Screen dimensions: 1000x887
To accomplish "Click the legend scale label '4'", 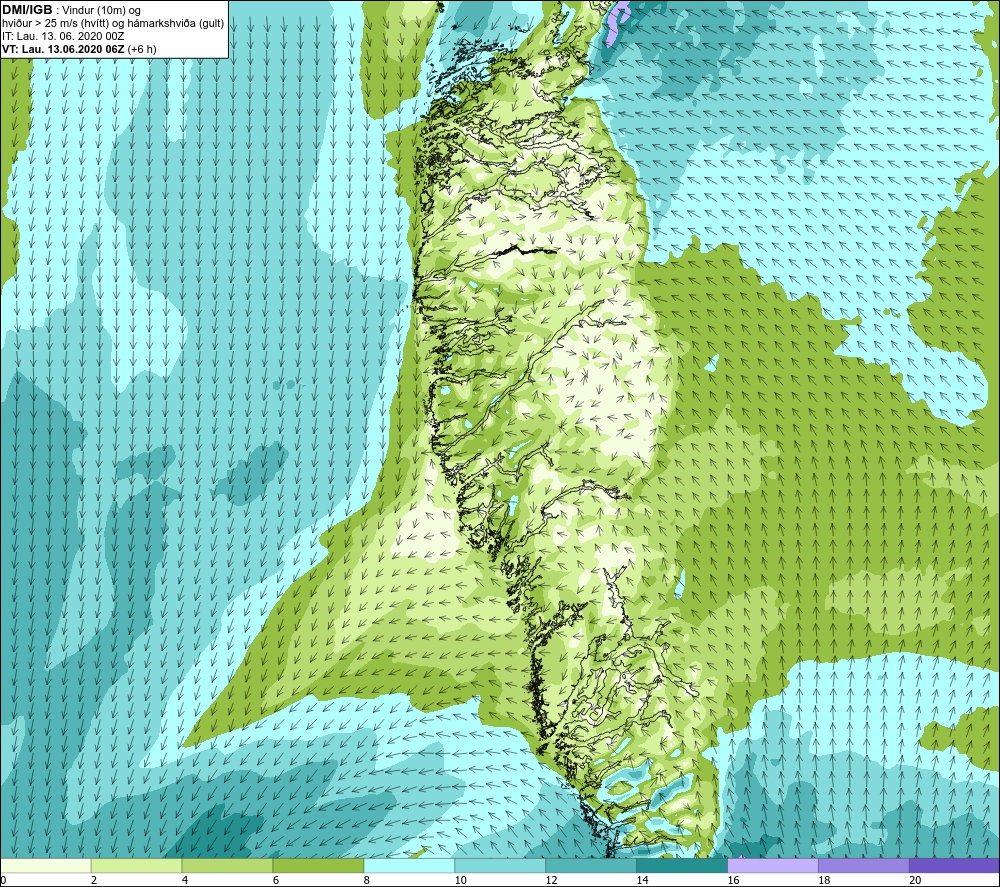I will coord(185,880).
